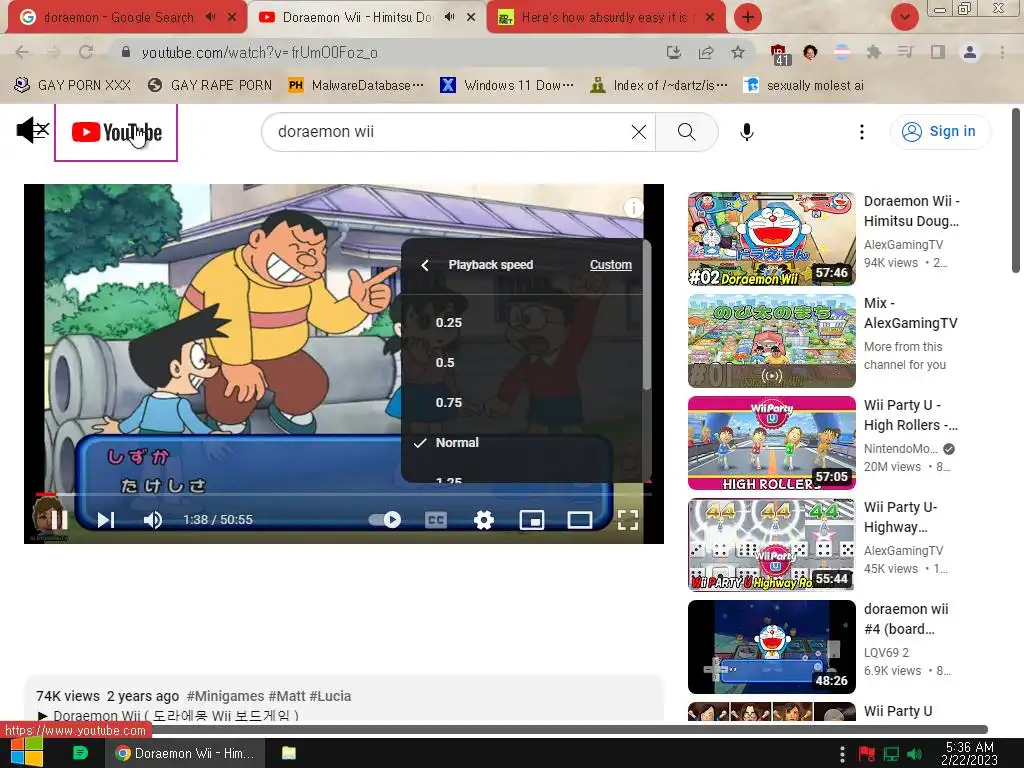Open green chat app on taskbar
The height and width of the screenshot is (768, 1024).
[x=80, y=753]
